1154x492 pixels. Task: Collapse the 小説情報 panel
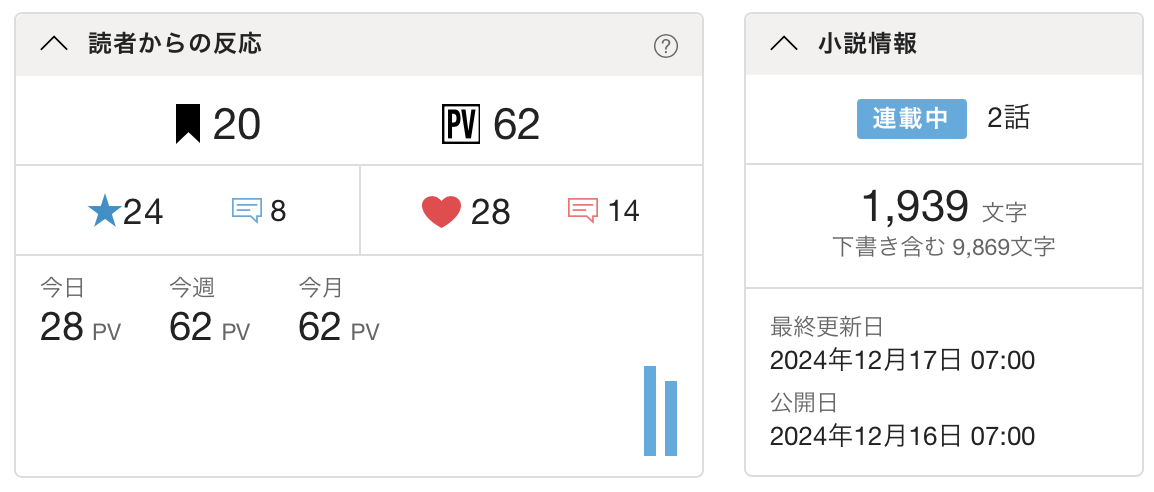(785, 44)
